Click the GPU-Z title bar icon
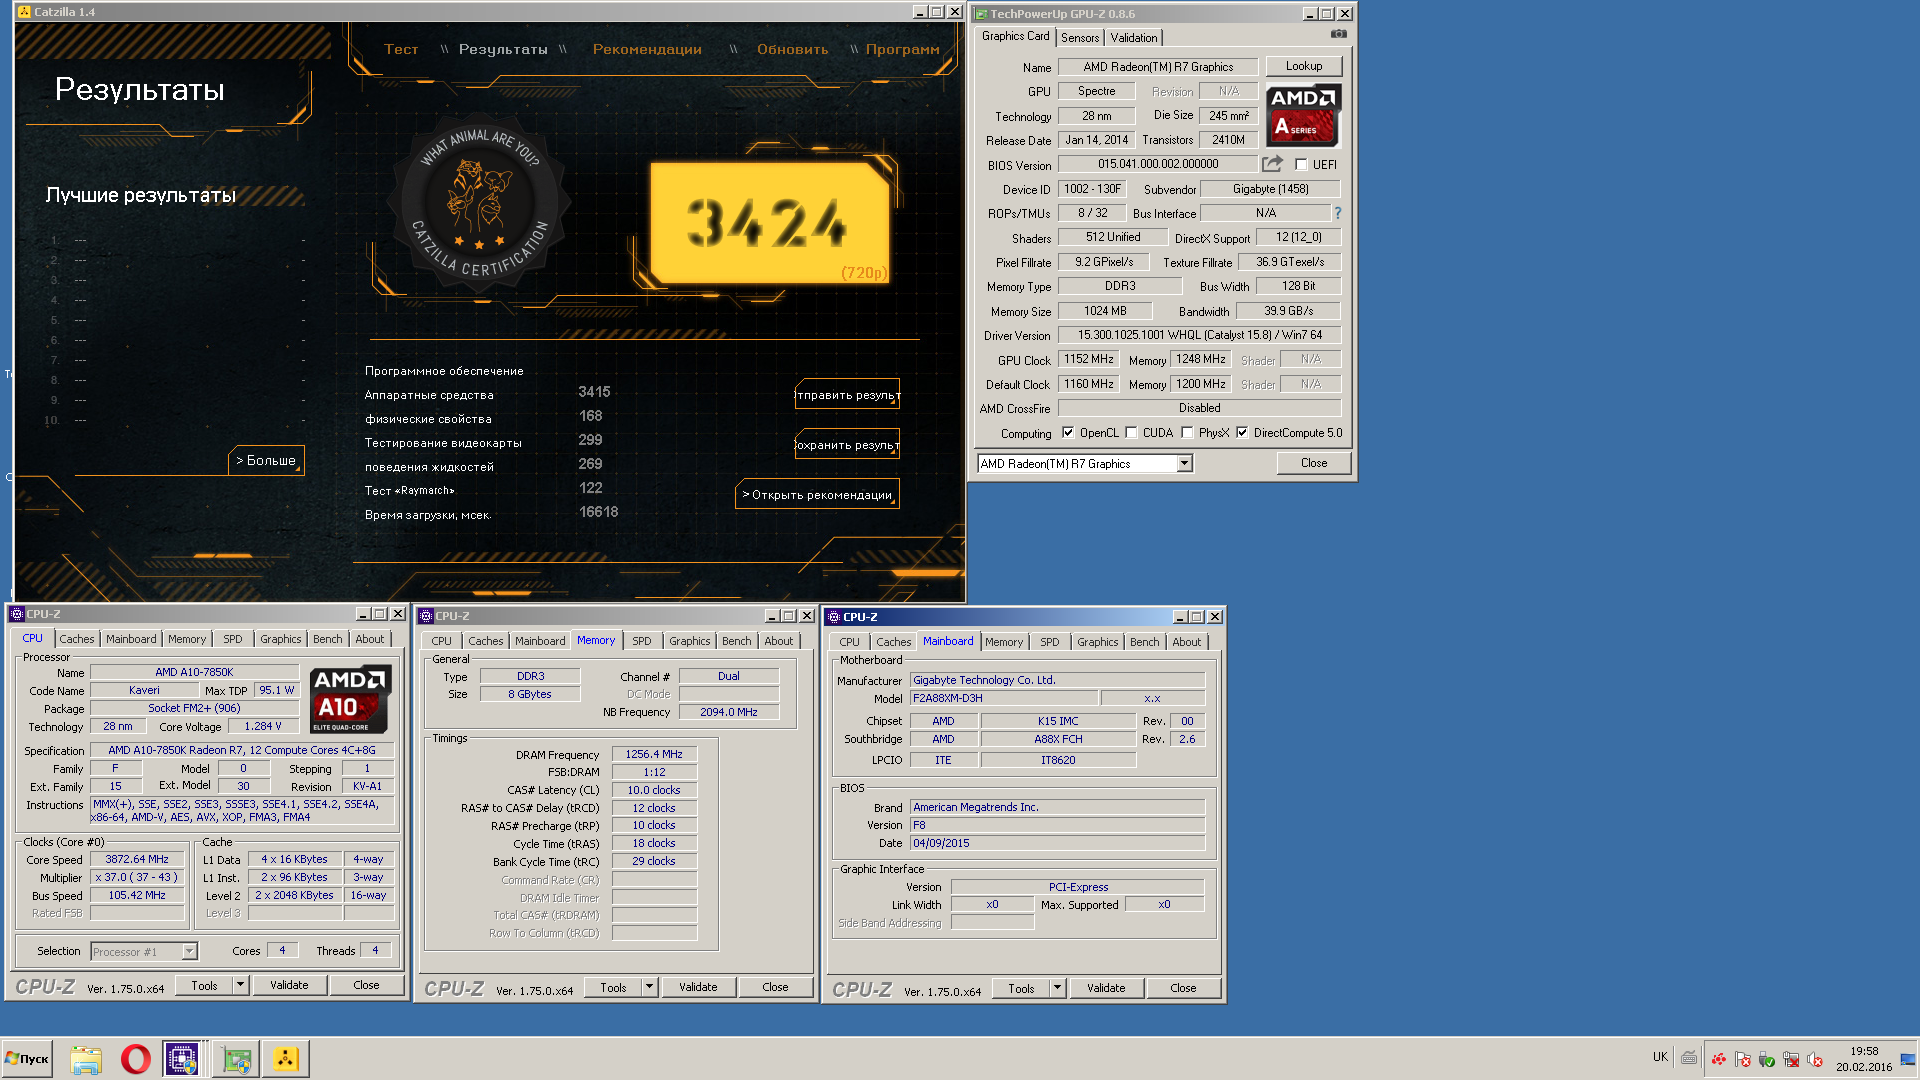Image resolution: width=1920 pixels, height=1080 pixels. pyautogui.click(x=981, y=14)
